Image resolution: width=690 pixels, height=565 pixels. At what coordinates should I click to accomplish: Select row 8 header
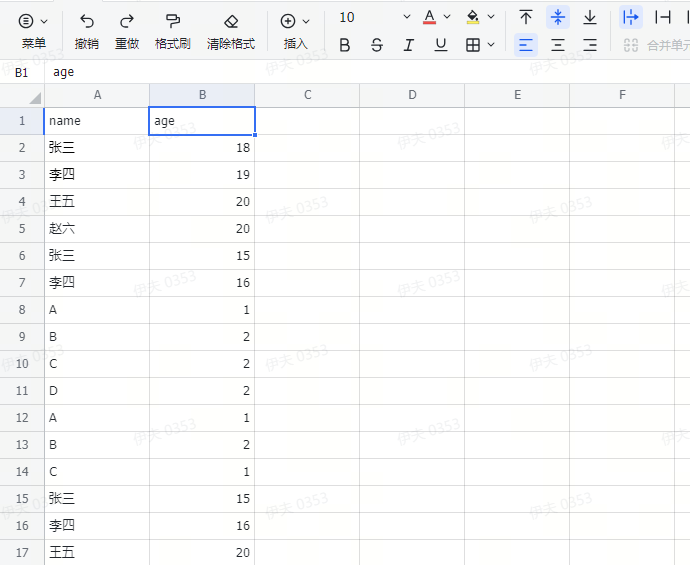click(x=22, y=310)
